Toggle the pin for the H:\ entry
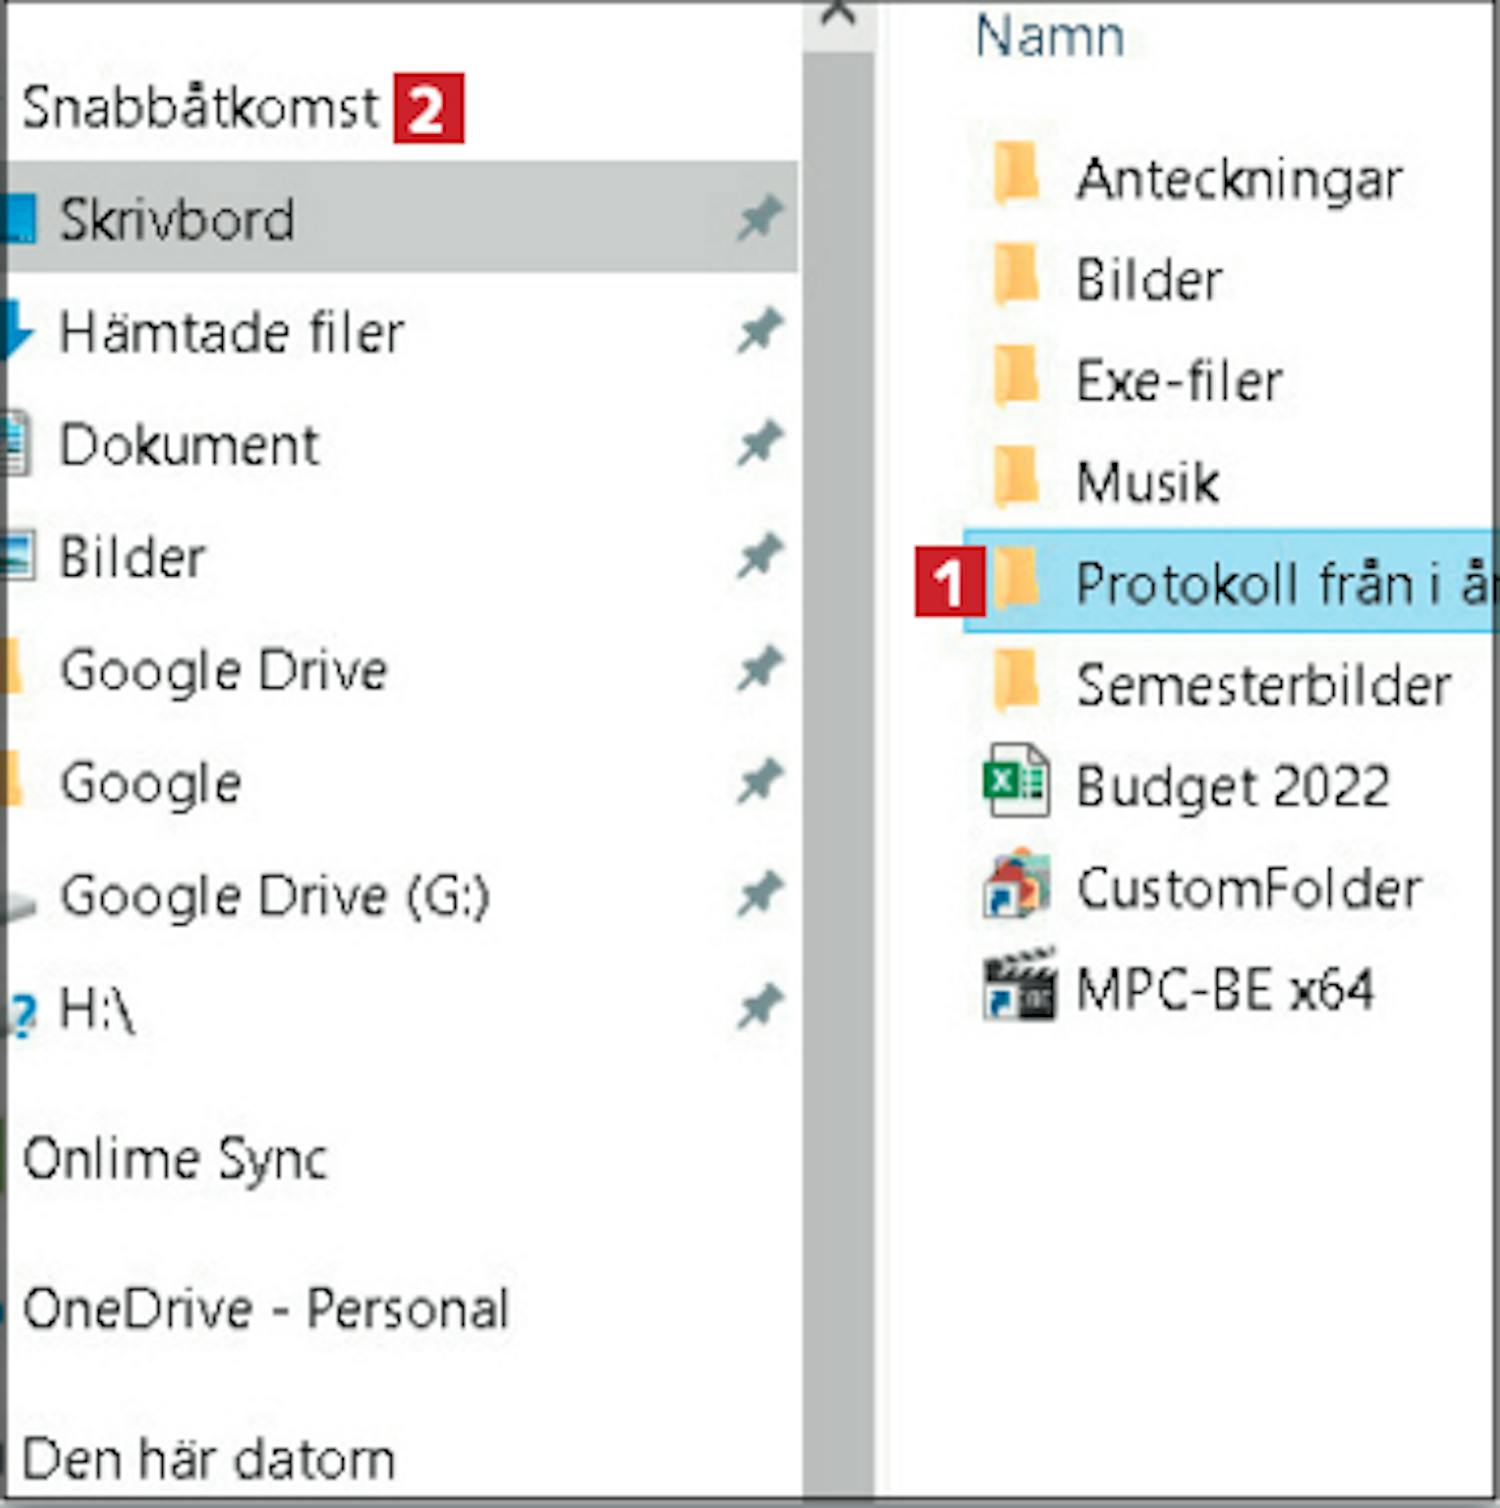The image size is (1500, 1508). coord(759,1007)
